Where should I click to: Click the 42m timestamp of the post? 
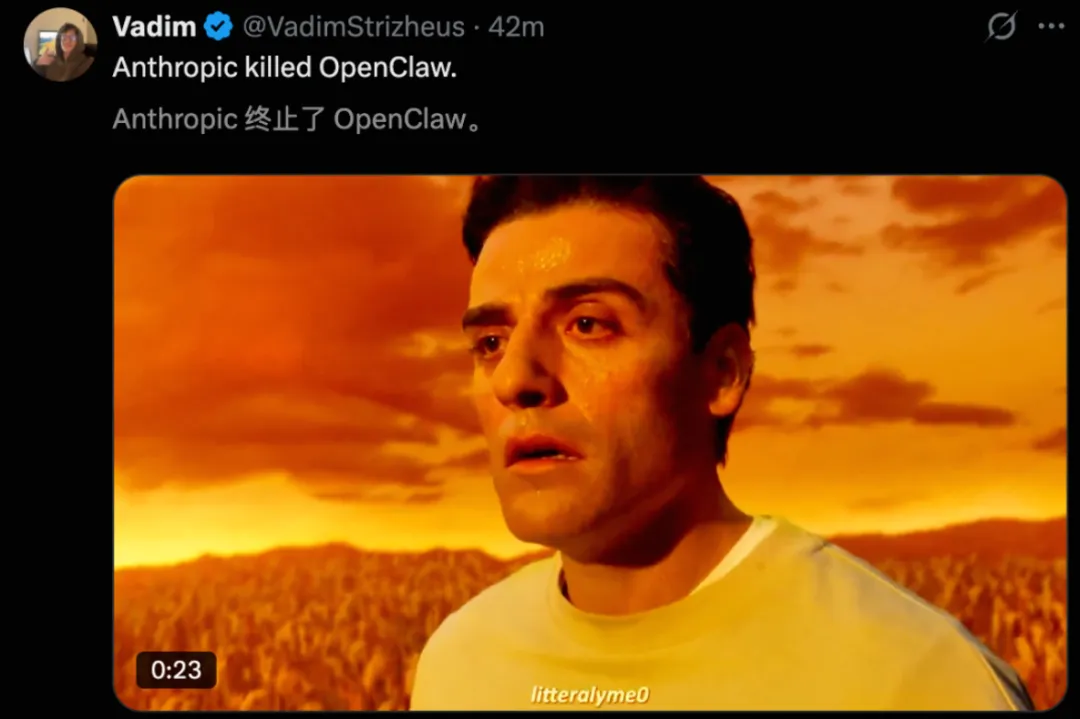pos(516,27)
